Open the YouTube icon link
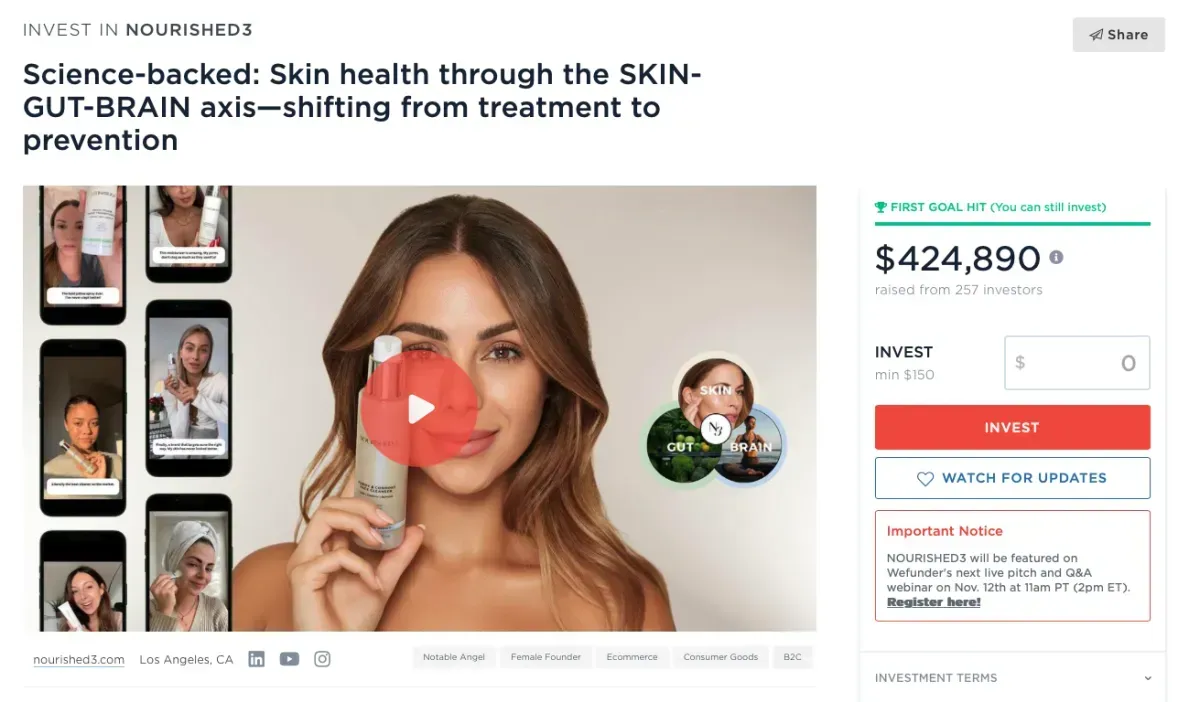Screen dimensions: 1200x702 [x=289, y=659]
